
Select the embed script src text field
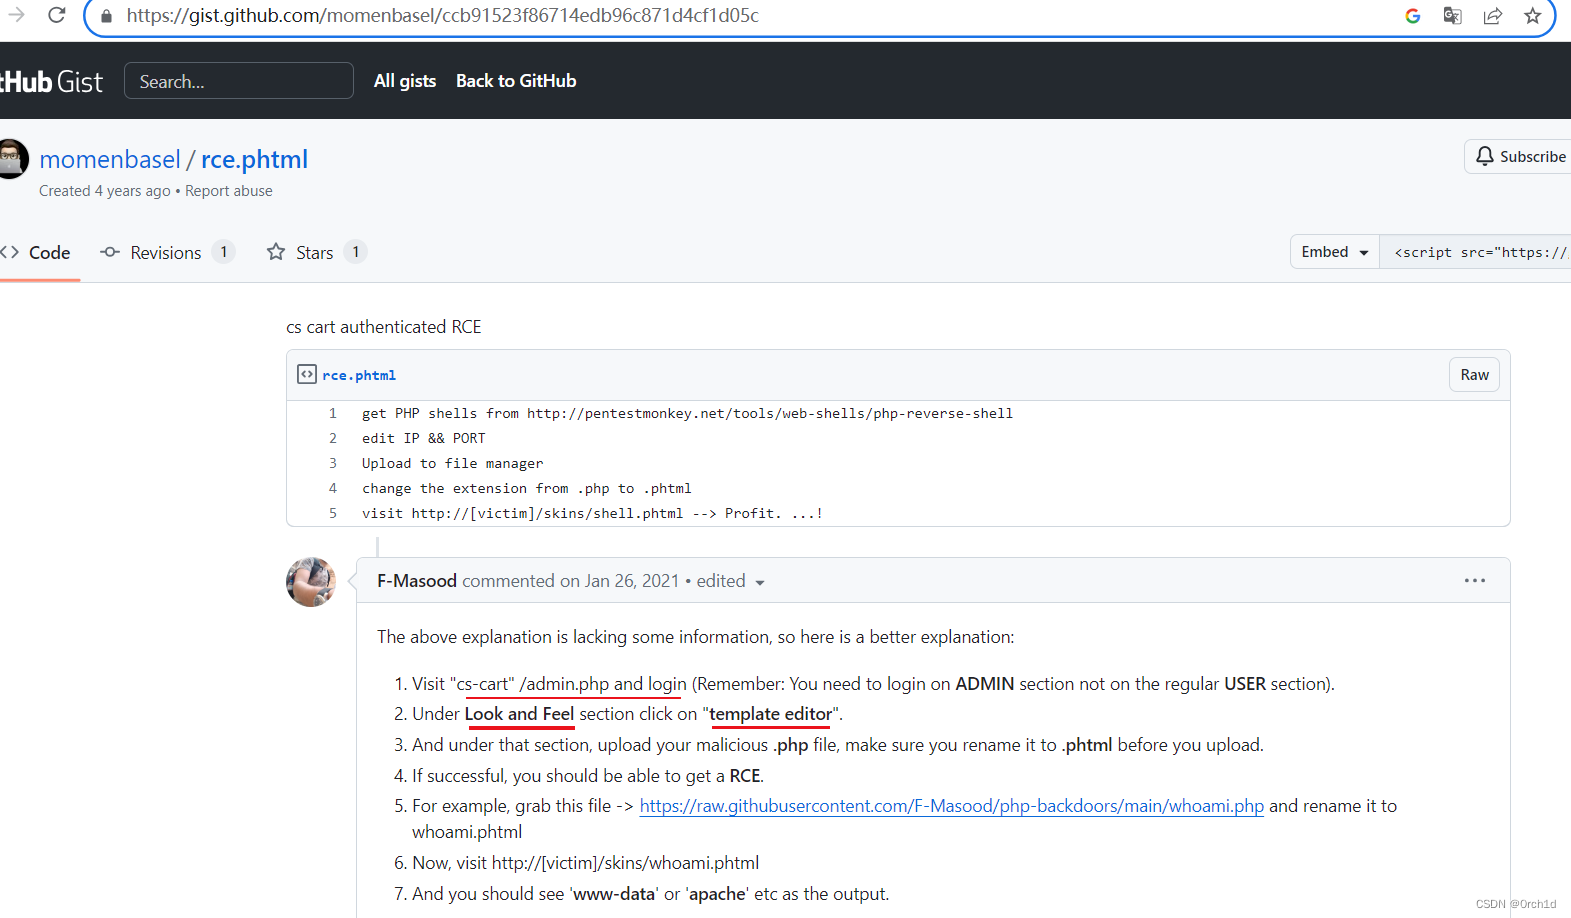(1476, 252)
